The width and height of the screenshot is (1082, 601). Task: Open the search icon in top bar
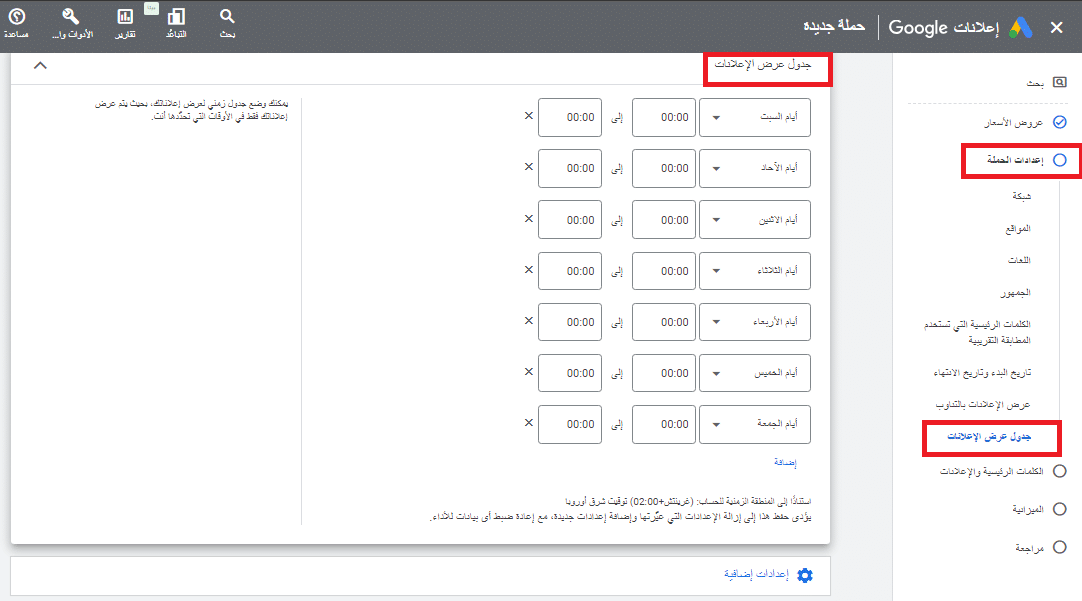pyautogui.click(x=227, y=16)
